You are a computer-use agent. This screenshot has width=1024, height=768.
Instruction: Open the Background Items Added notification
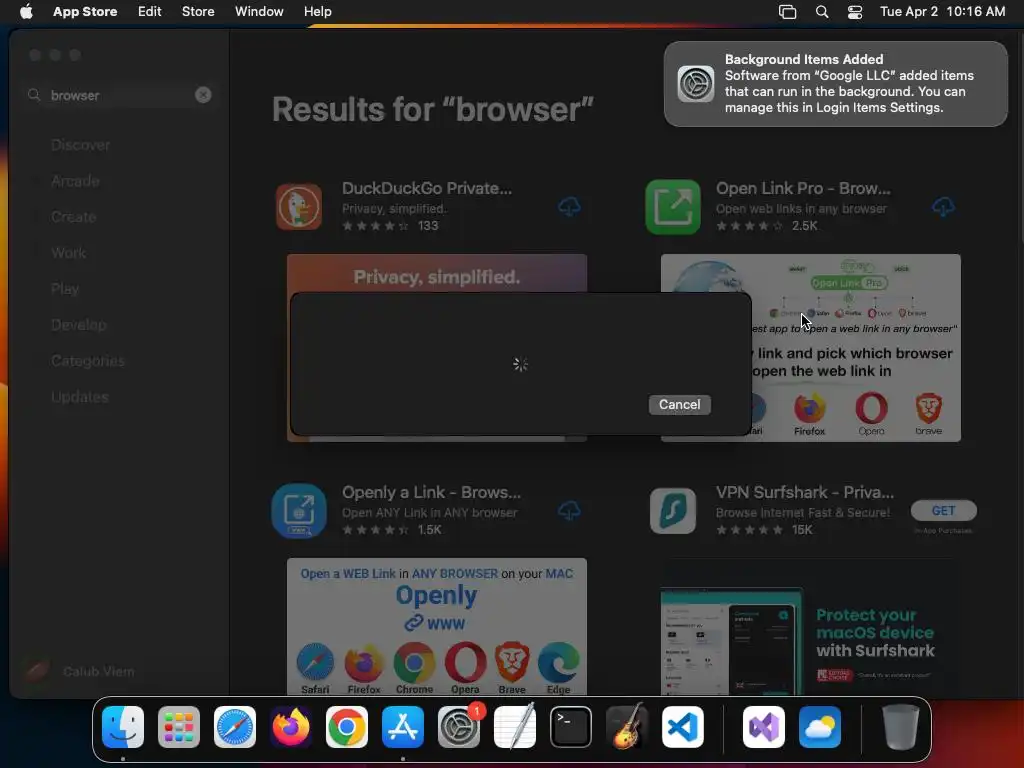[x=835, y=84]
